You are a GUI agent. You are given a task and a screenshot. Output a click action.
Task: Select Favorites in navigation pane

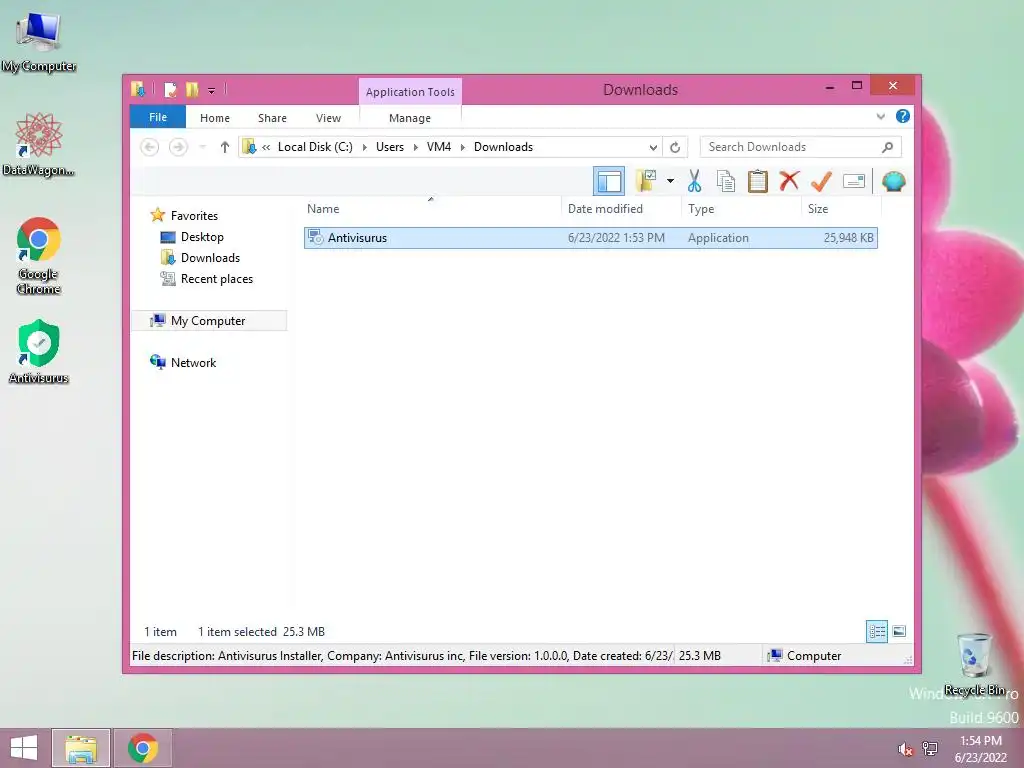[x=194, y=216]
